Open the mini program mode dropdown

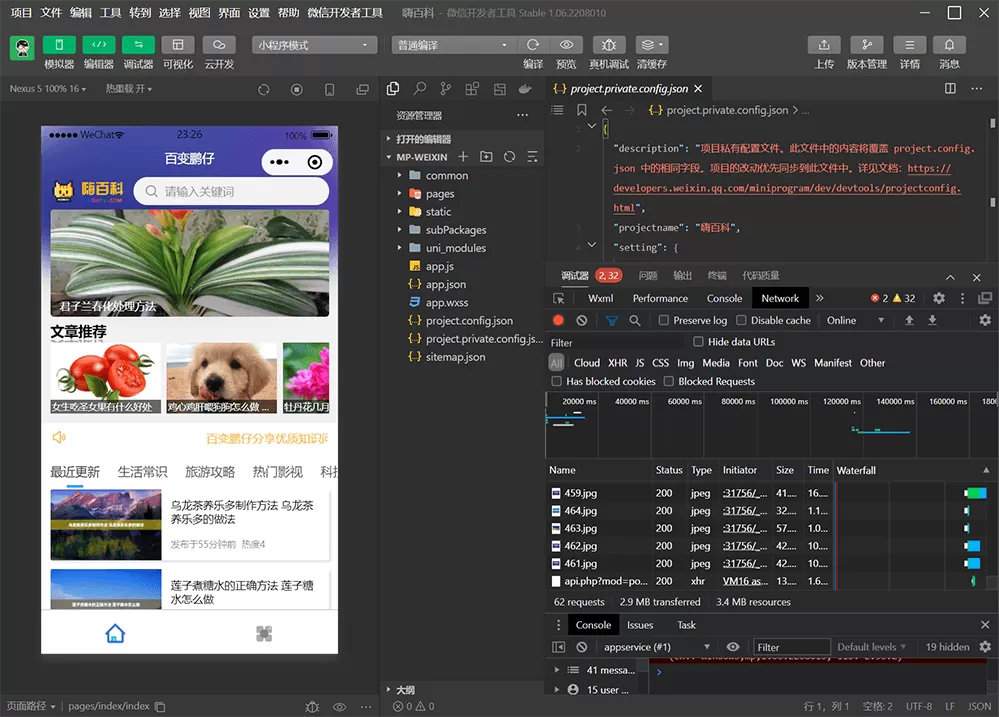[314, 45]
